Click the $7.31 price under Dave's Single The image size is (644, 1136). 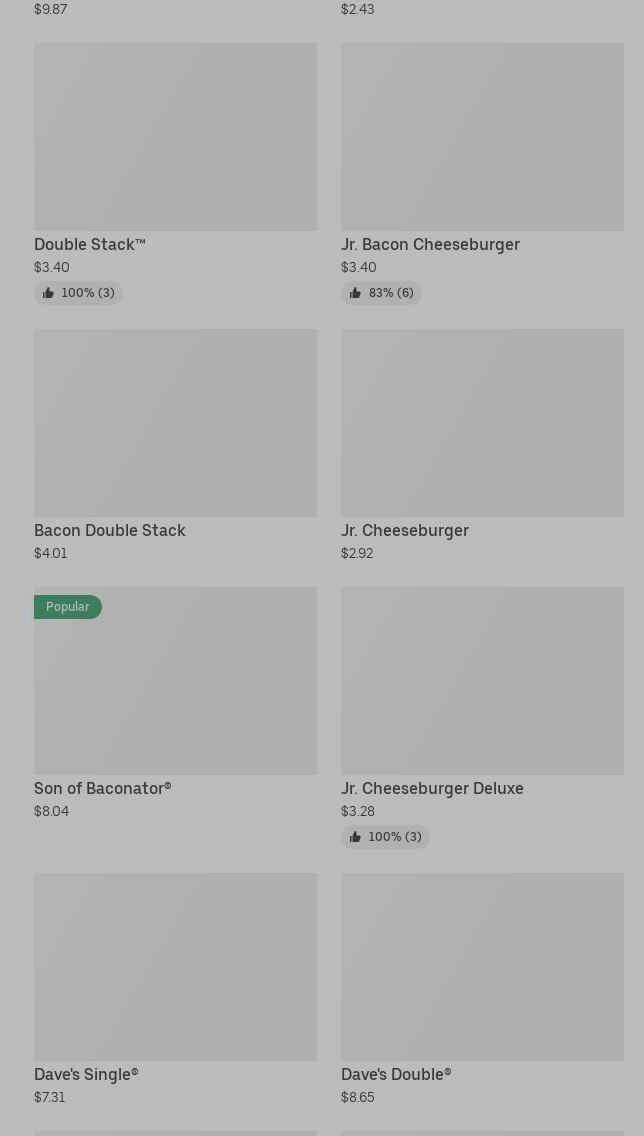tap(49, 1097)
